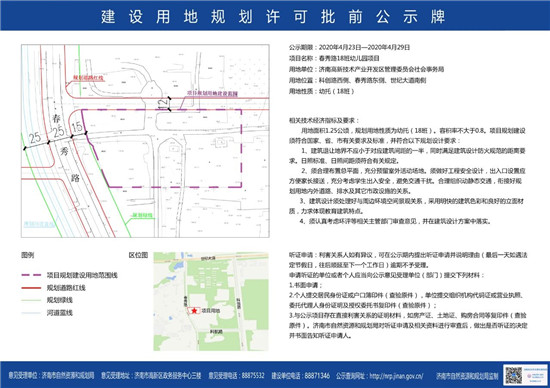Click the legend label 规划绿线
This screenshot has width=550, height=388.
(60, 300)
